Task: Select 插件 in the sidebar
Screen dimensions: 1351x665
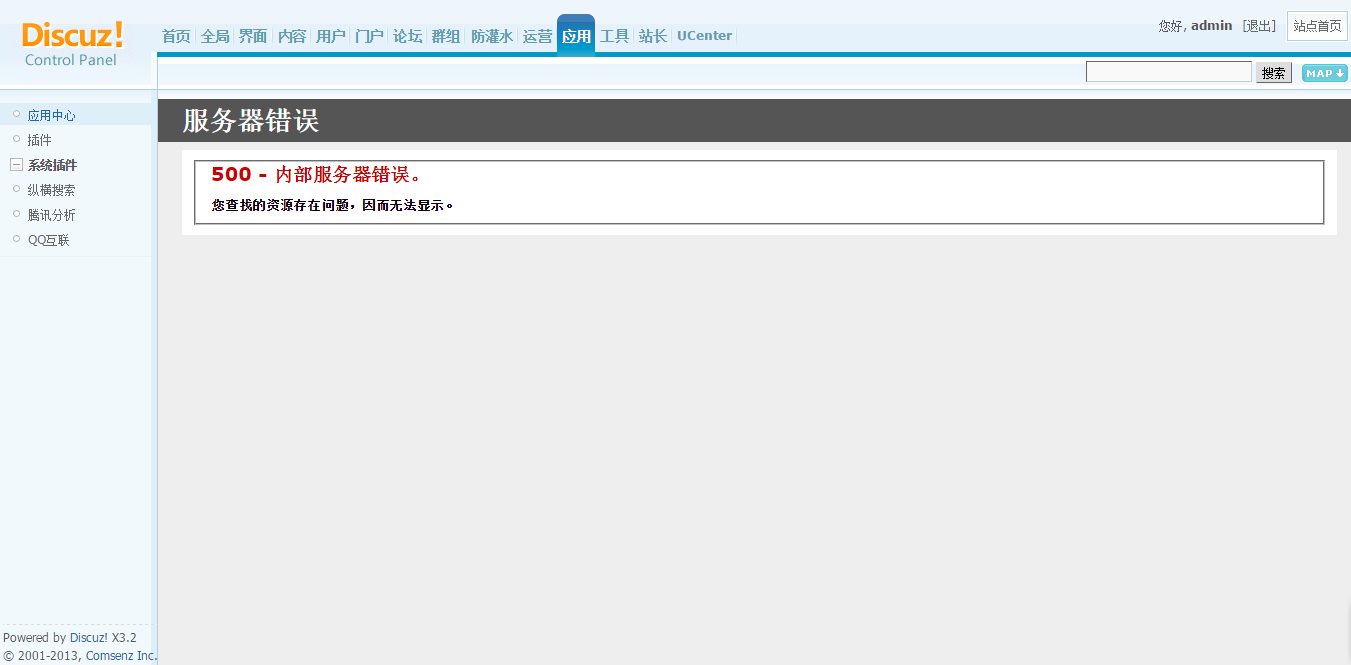Action: click(40, 140)
